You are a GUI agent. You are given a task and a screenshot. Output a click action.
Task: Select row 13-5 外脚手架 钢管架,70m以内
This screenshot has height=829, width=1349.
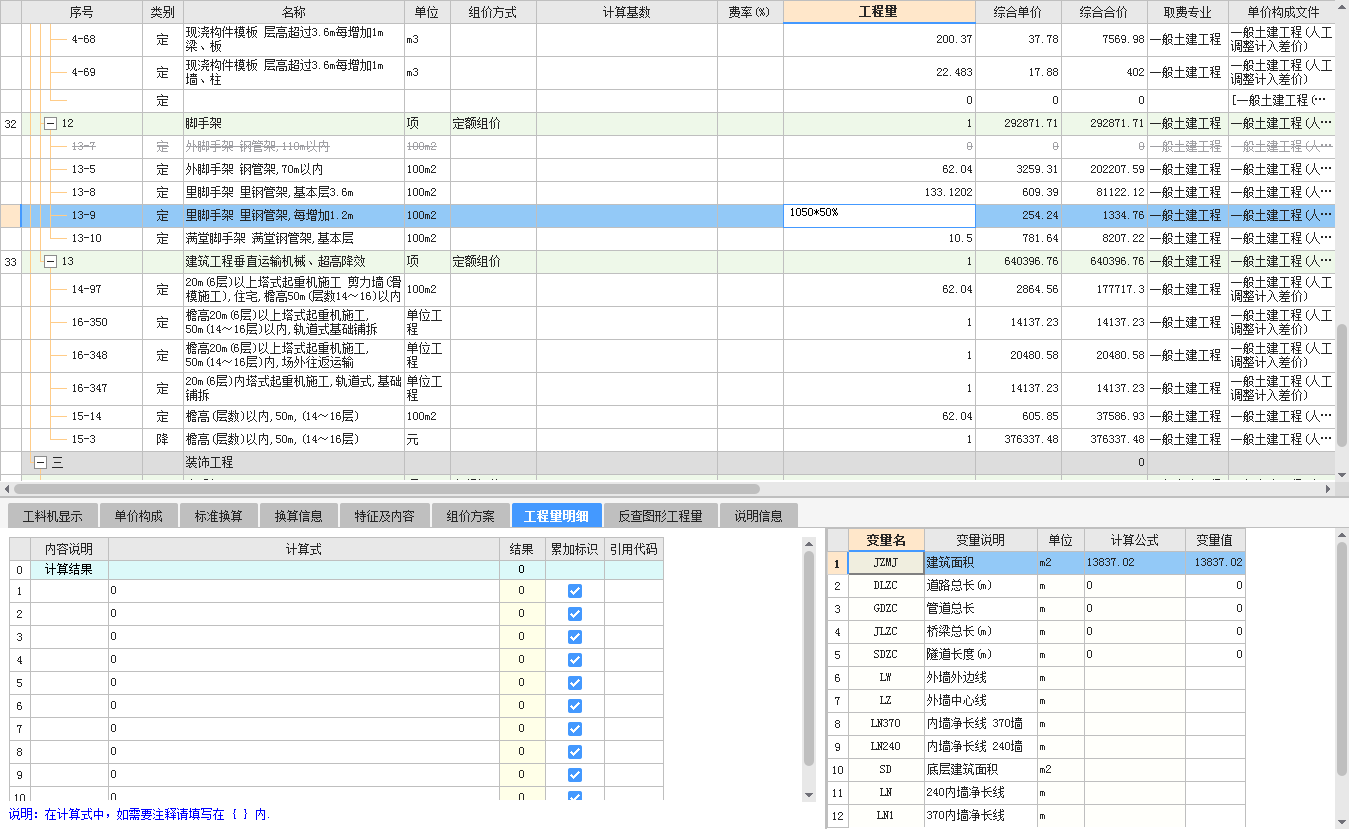click(x=667, y=169)
